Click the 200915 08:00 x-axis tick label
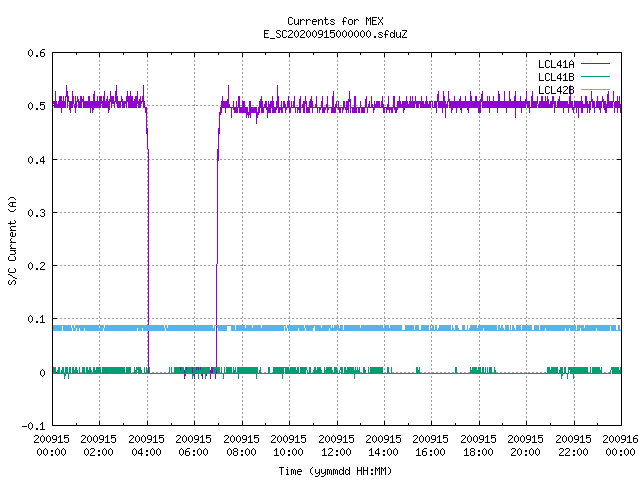The width and height of the screenshot is (640, 480). tap(241, 445)
